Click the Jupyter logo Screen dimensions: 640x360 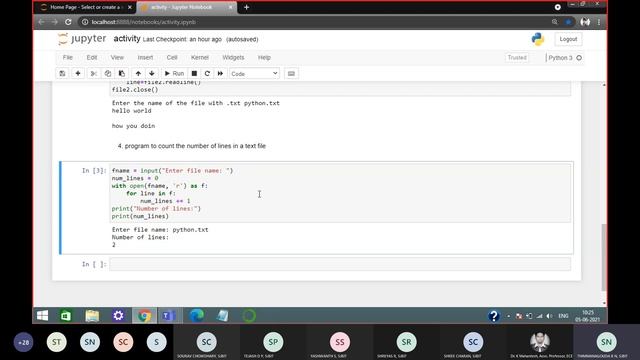tap(82, 39)
